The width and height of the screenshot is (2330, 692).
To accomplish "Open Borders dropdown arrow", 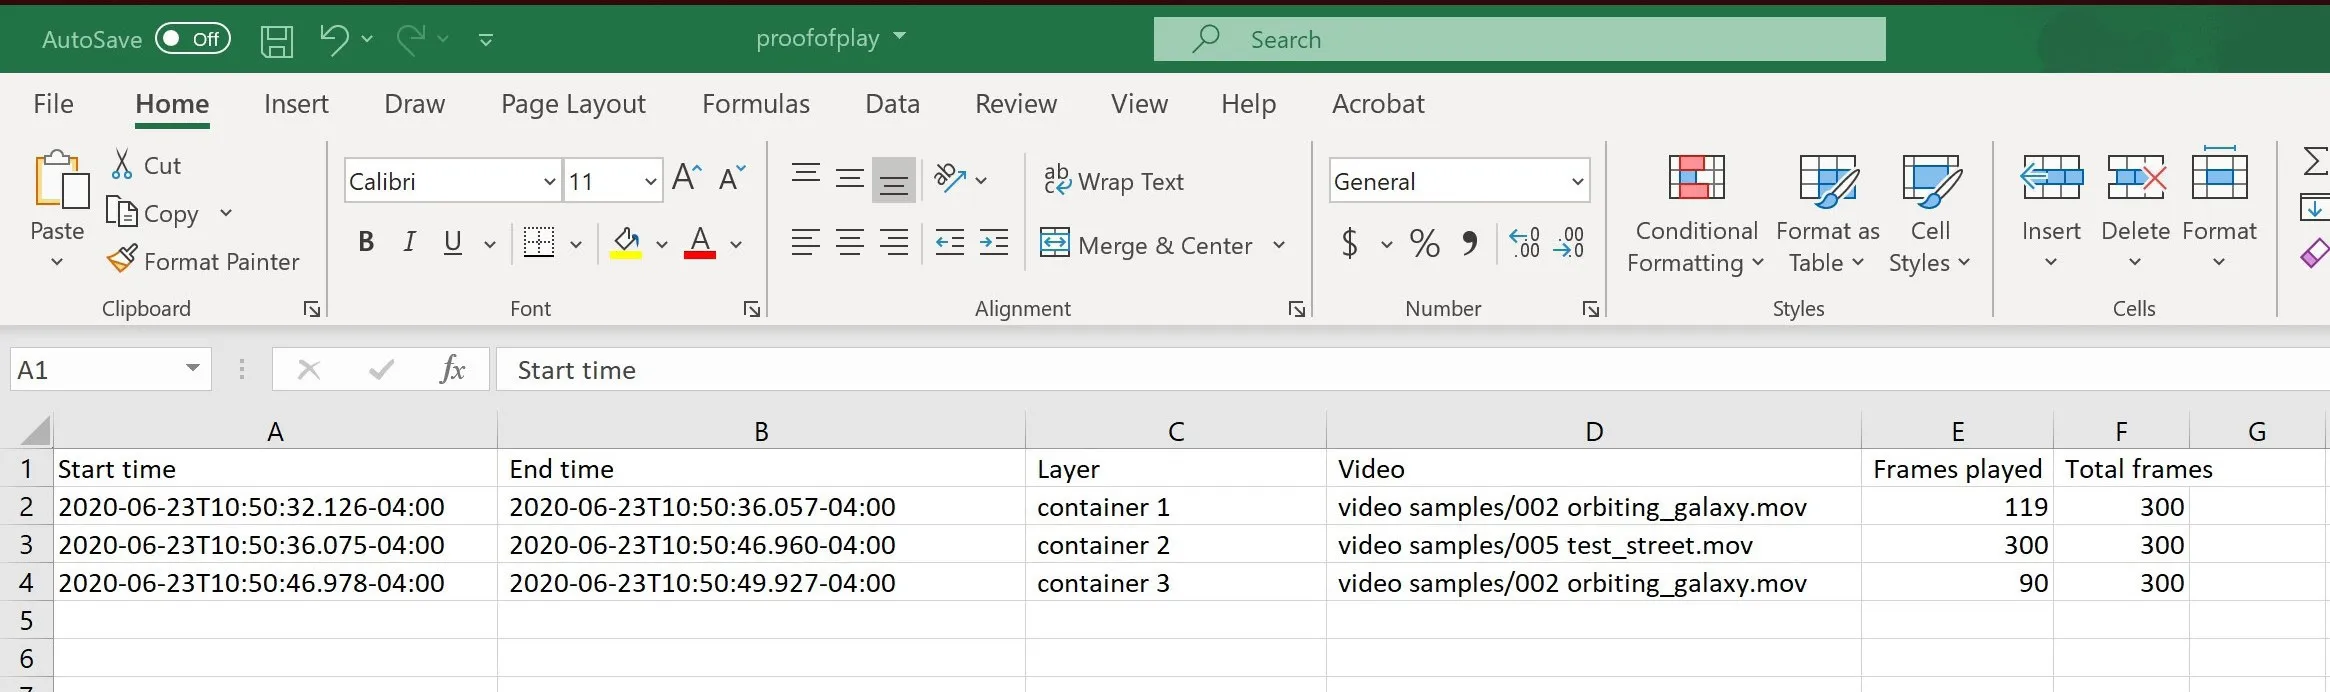I will [576, 243].
